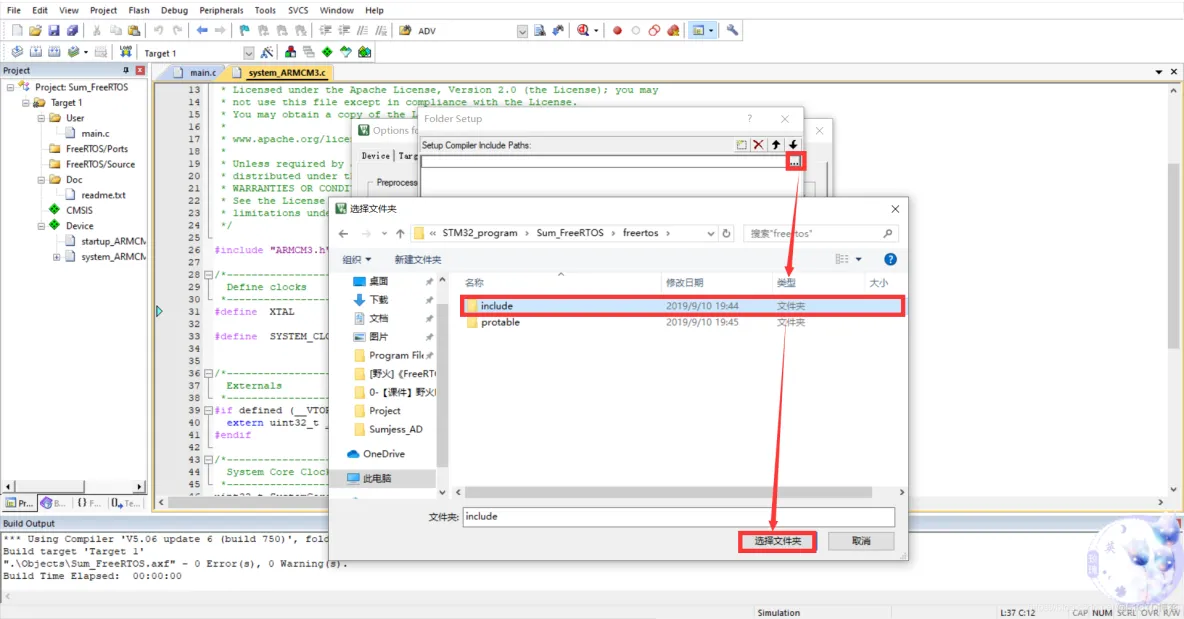Open the Target 1 selection dropdown
Viewport: 1184px width, 619px height.
(x=248, y=53)
